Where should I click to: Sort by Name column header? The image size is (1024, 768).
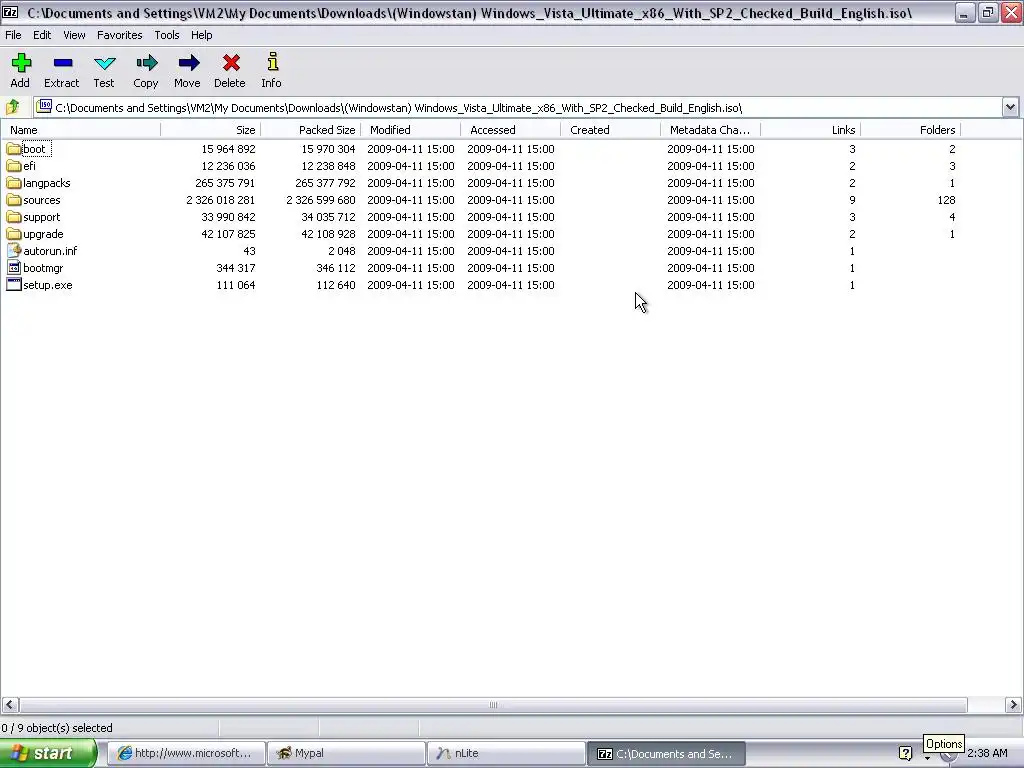(81, 130)
